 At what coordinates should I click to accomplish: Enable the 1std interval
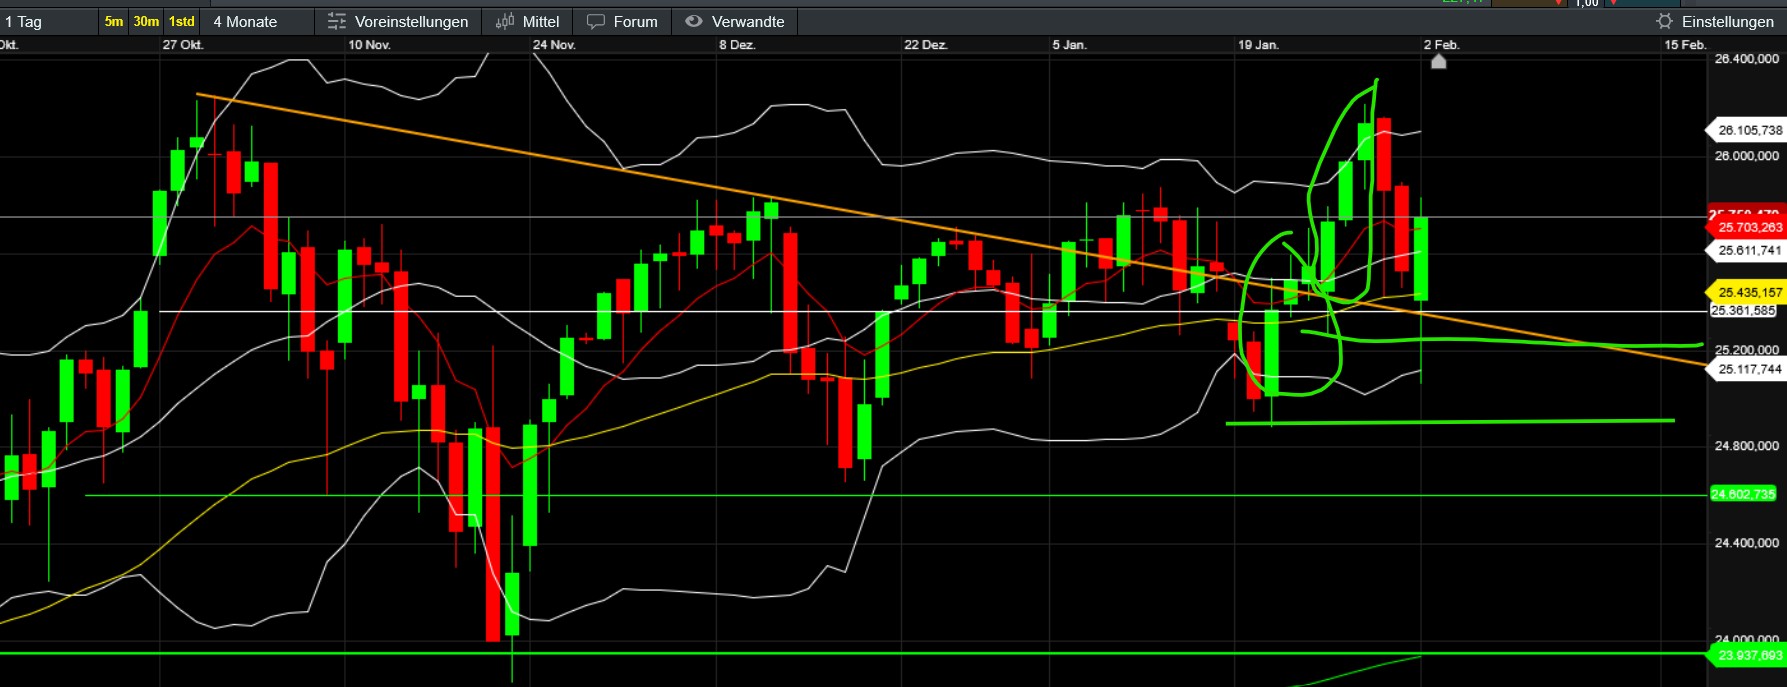[x=182, y=21]
